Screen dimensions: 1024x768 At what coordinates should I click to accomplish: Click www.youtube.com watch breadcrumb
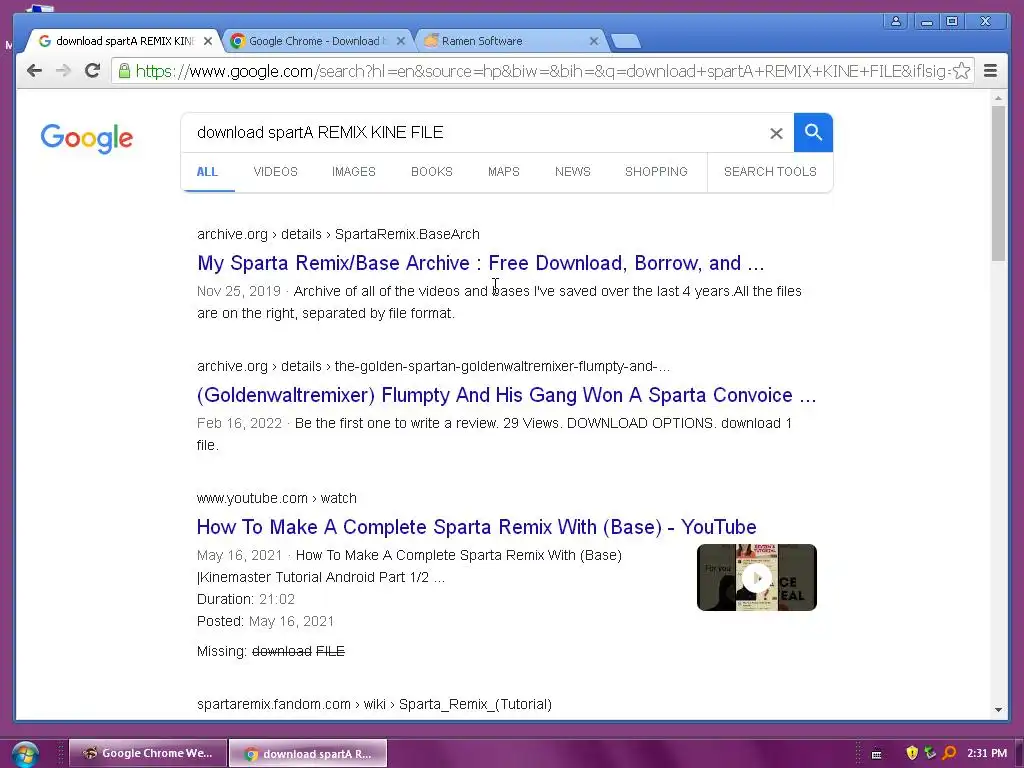(x=277, y=498)
